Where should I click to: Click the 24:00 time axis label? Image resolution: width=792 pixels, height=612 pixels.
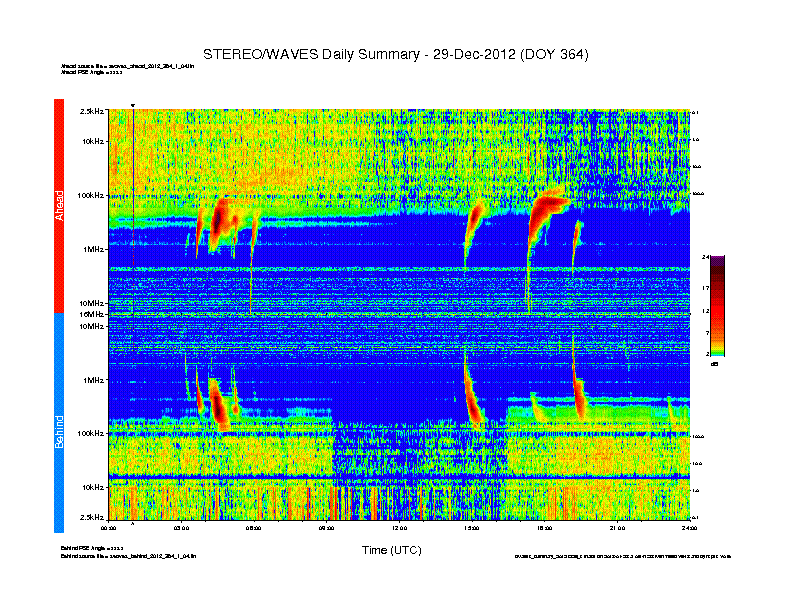pos(689,527)
